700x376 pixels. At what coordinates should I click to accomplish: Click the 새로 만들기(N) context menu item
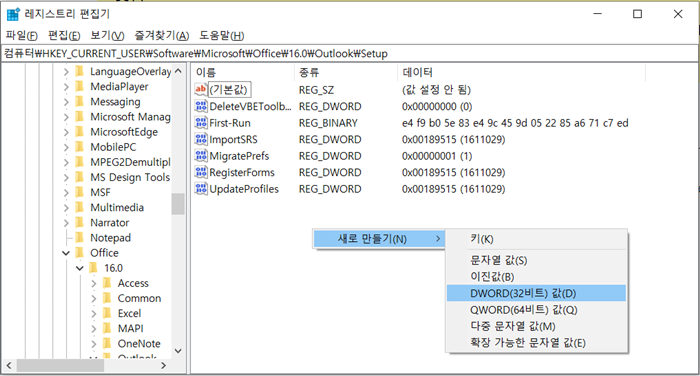pos(379,239)
